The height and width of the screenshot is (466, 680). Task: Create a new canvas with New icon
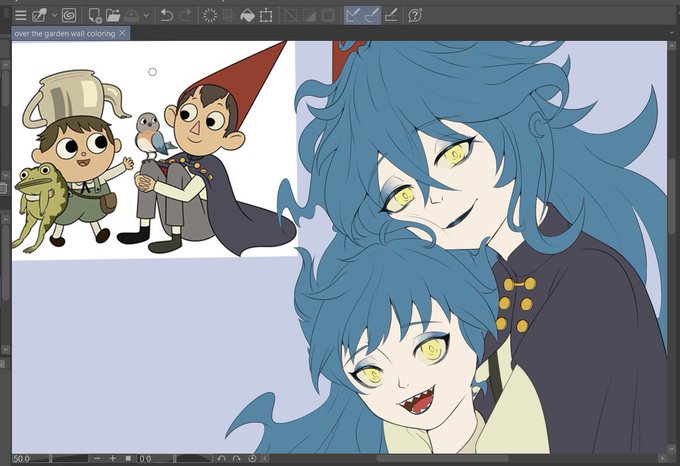[x=95, y=16]
